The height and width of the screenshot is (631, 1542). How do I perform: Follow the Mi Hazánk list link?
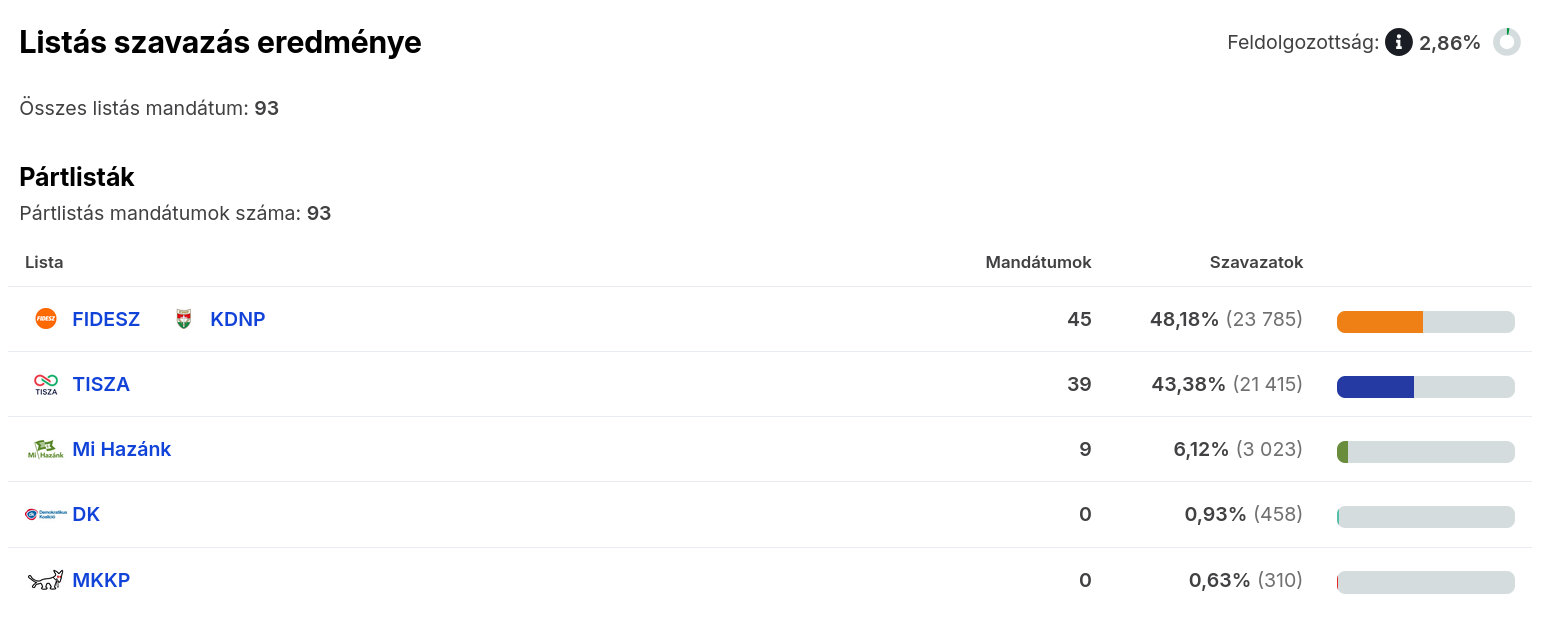[122, 449]
